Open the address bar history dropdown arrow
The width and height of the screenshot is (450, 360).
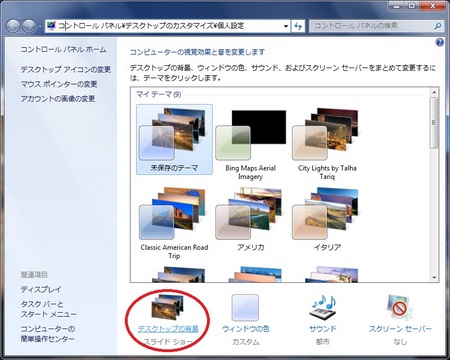(x=286, y=26)
